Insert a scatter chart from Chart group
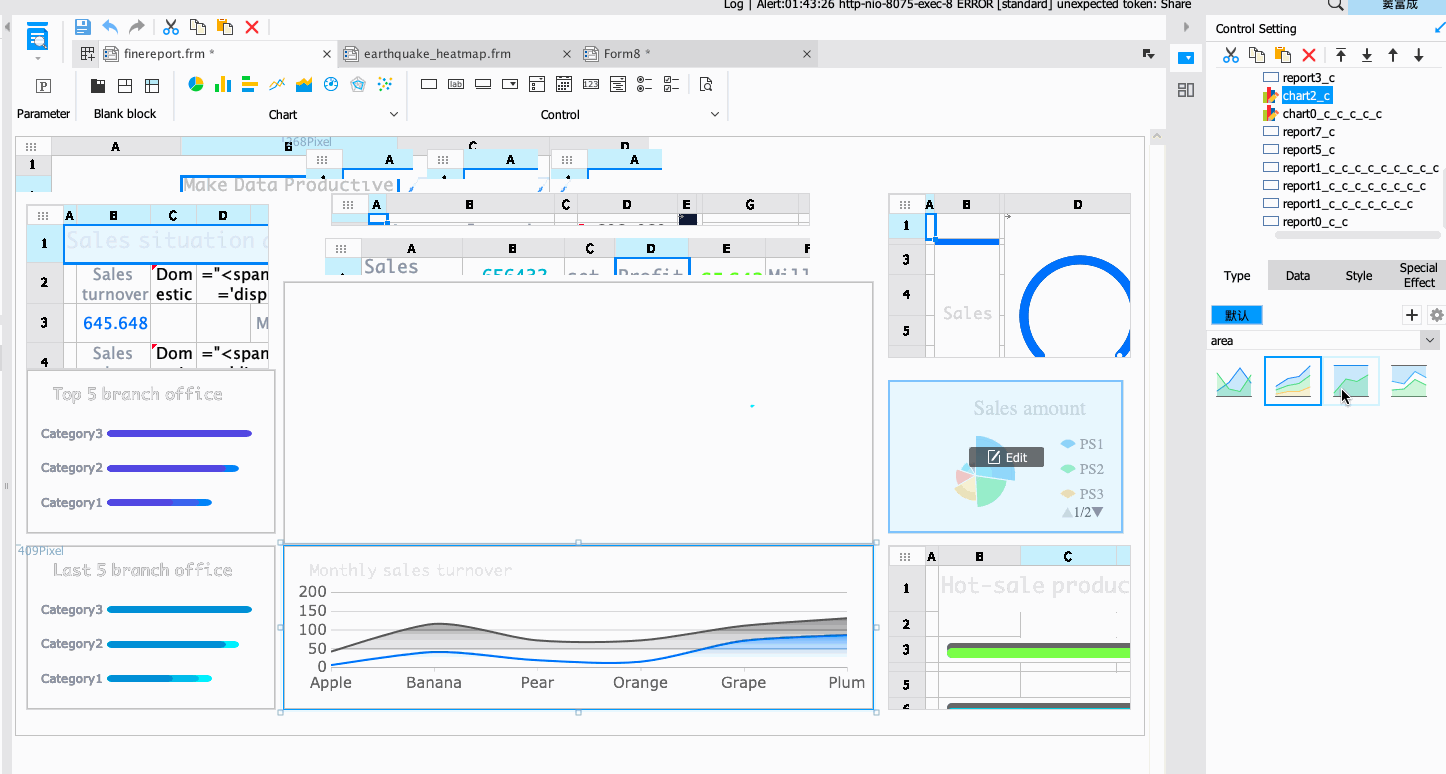1446x774 pixels. [x=384, y=84]
